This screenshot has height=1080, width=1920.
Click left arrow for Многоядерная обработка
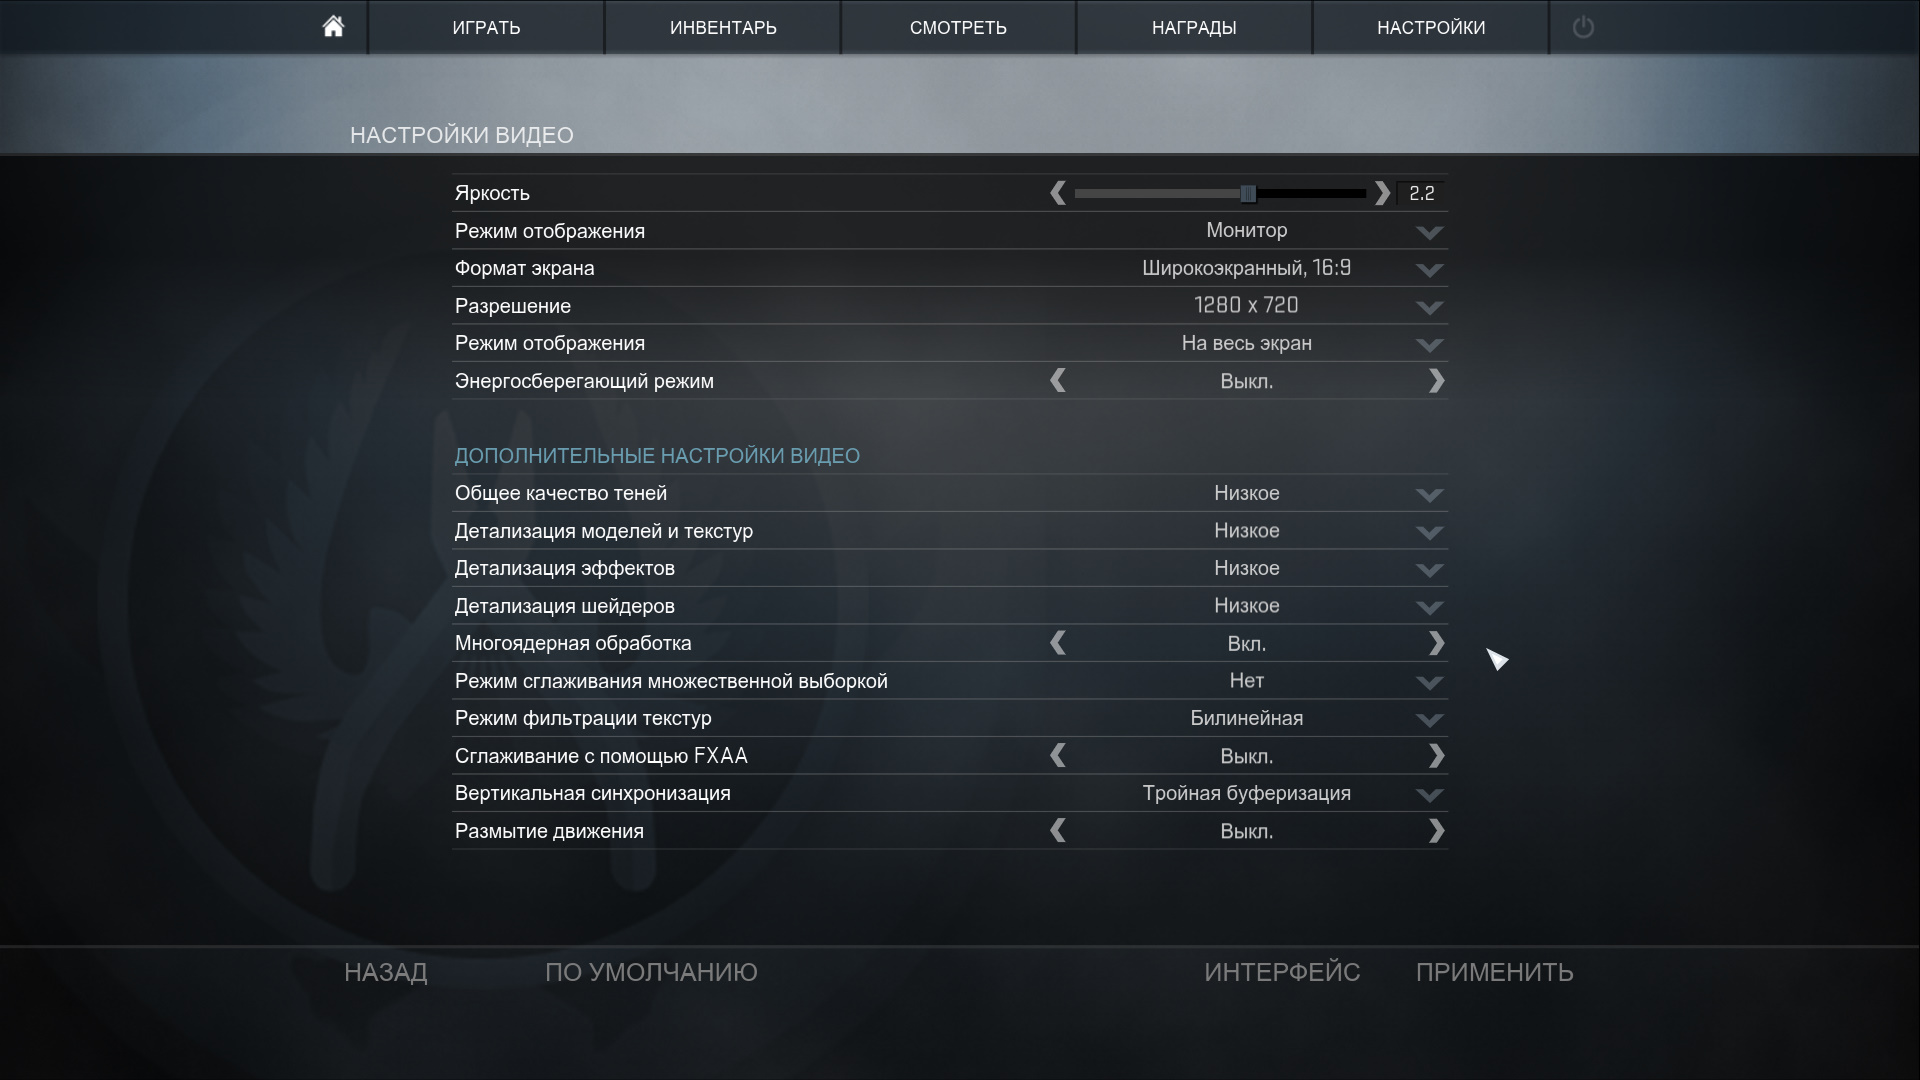pos(1058,643)
